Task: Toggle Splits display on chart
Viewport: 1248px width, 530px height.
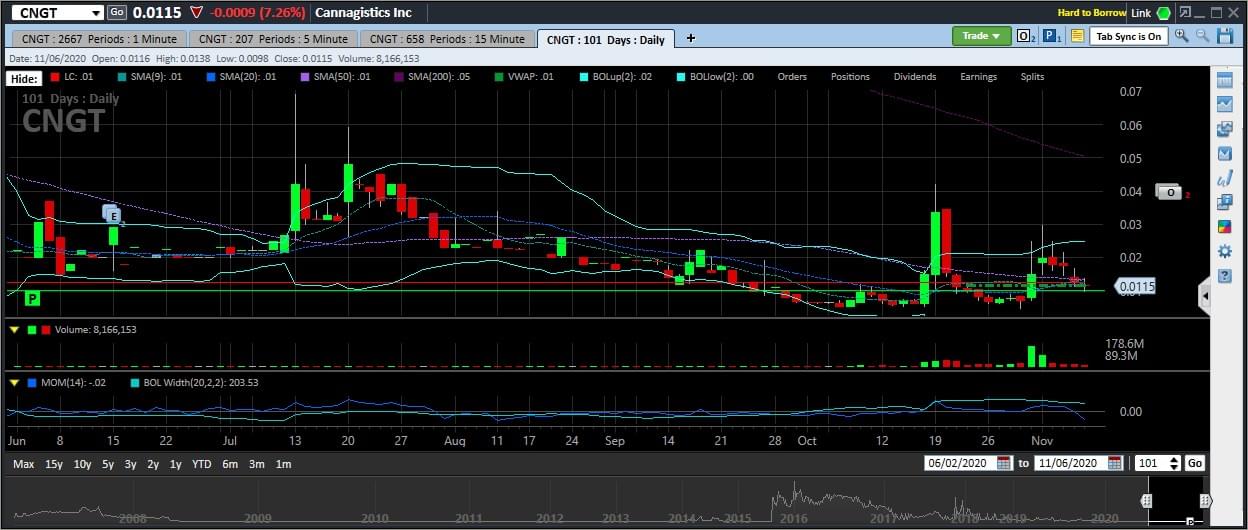Action: (x=1032, y=76)
